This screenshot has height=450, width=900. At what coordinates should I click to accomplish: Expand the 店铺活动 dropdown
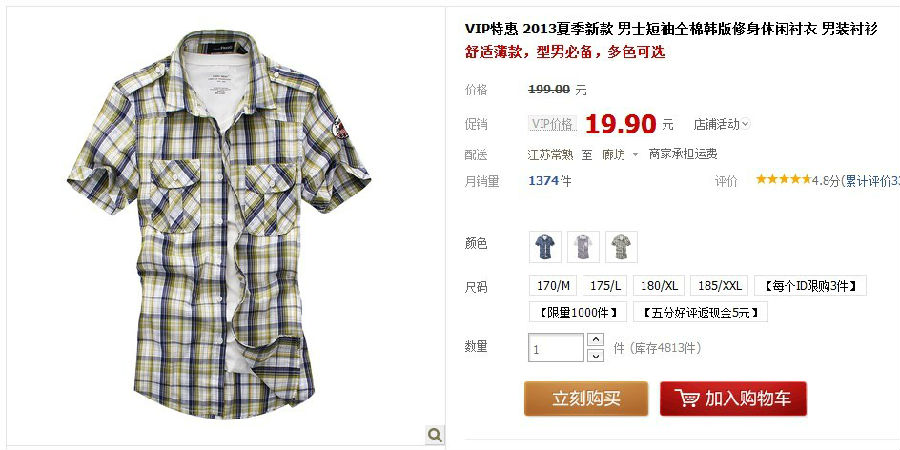pyautogui.click(x=721, y=124)
